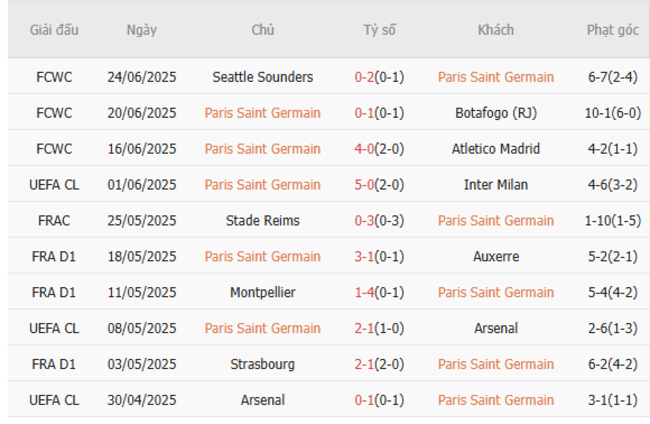Click the 10-1(6-0) corner kick stat
The height and width of the screenshot is (424, 650).
[x=612, y=113]
